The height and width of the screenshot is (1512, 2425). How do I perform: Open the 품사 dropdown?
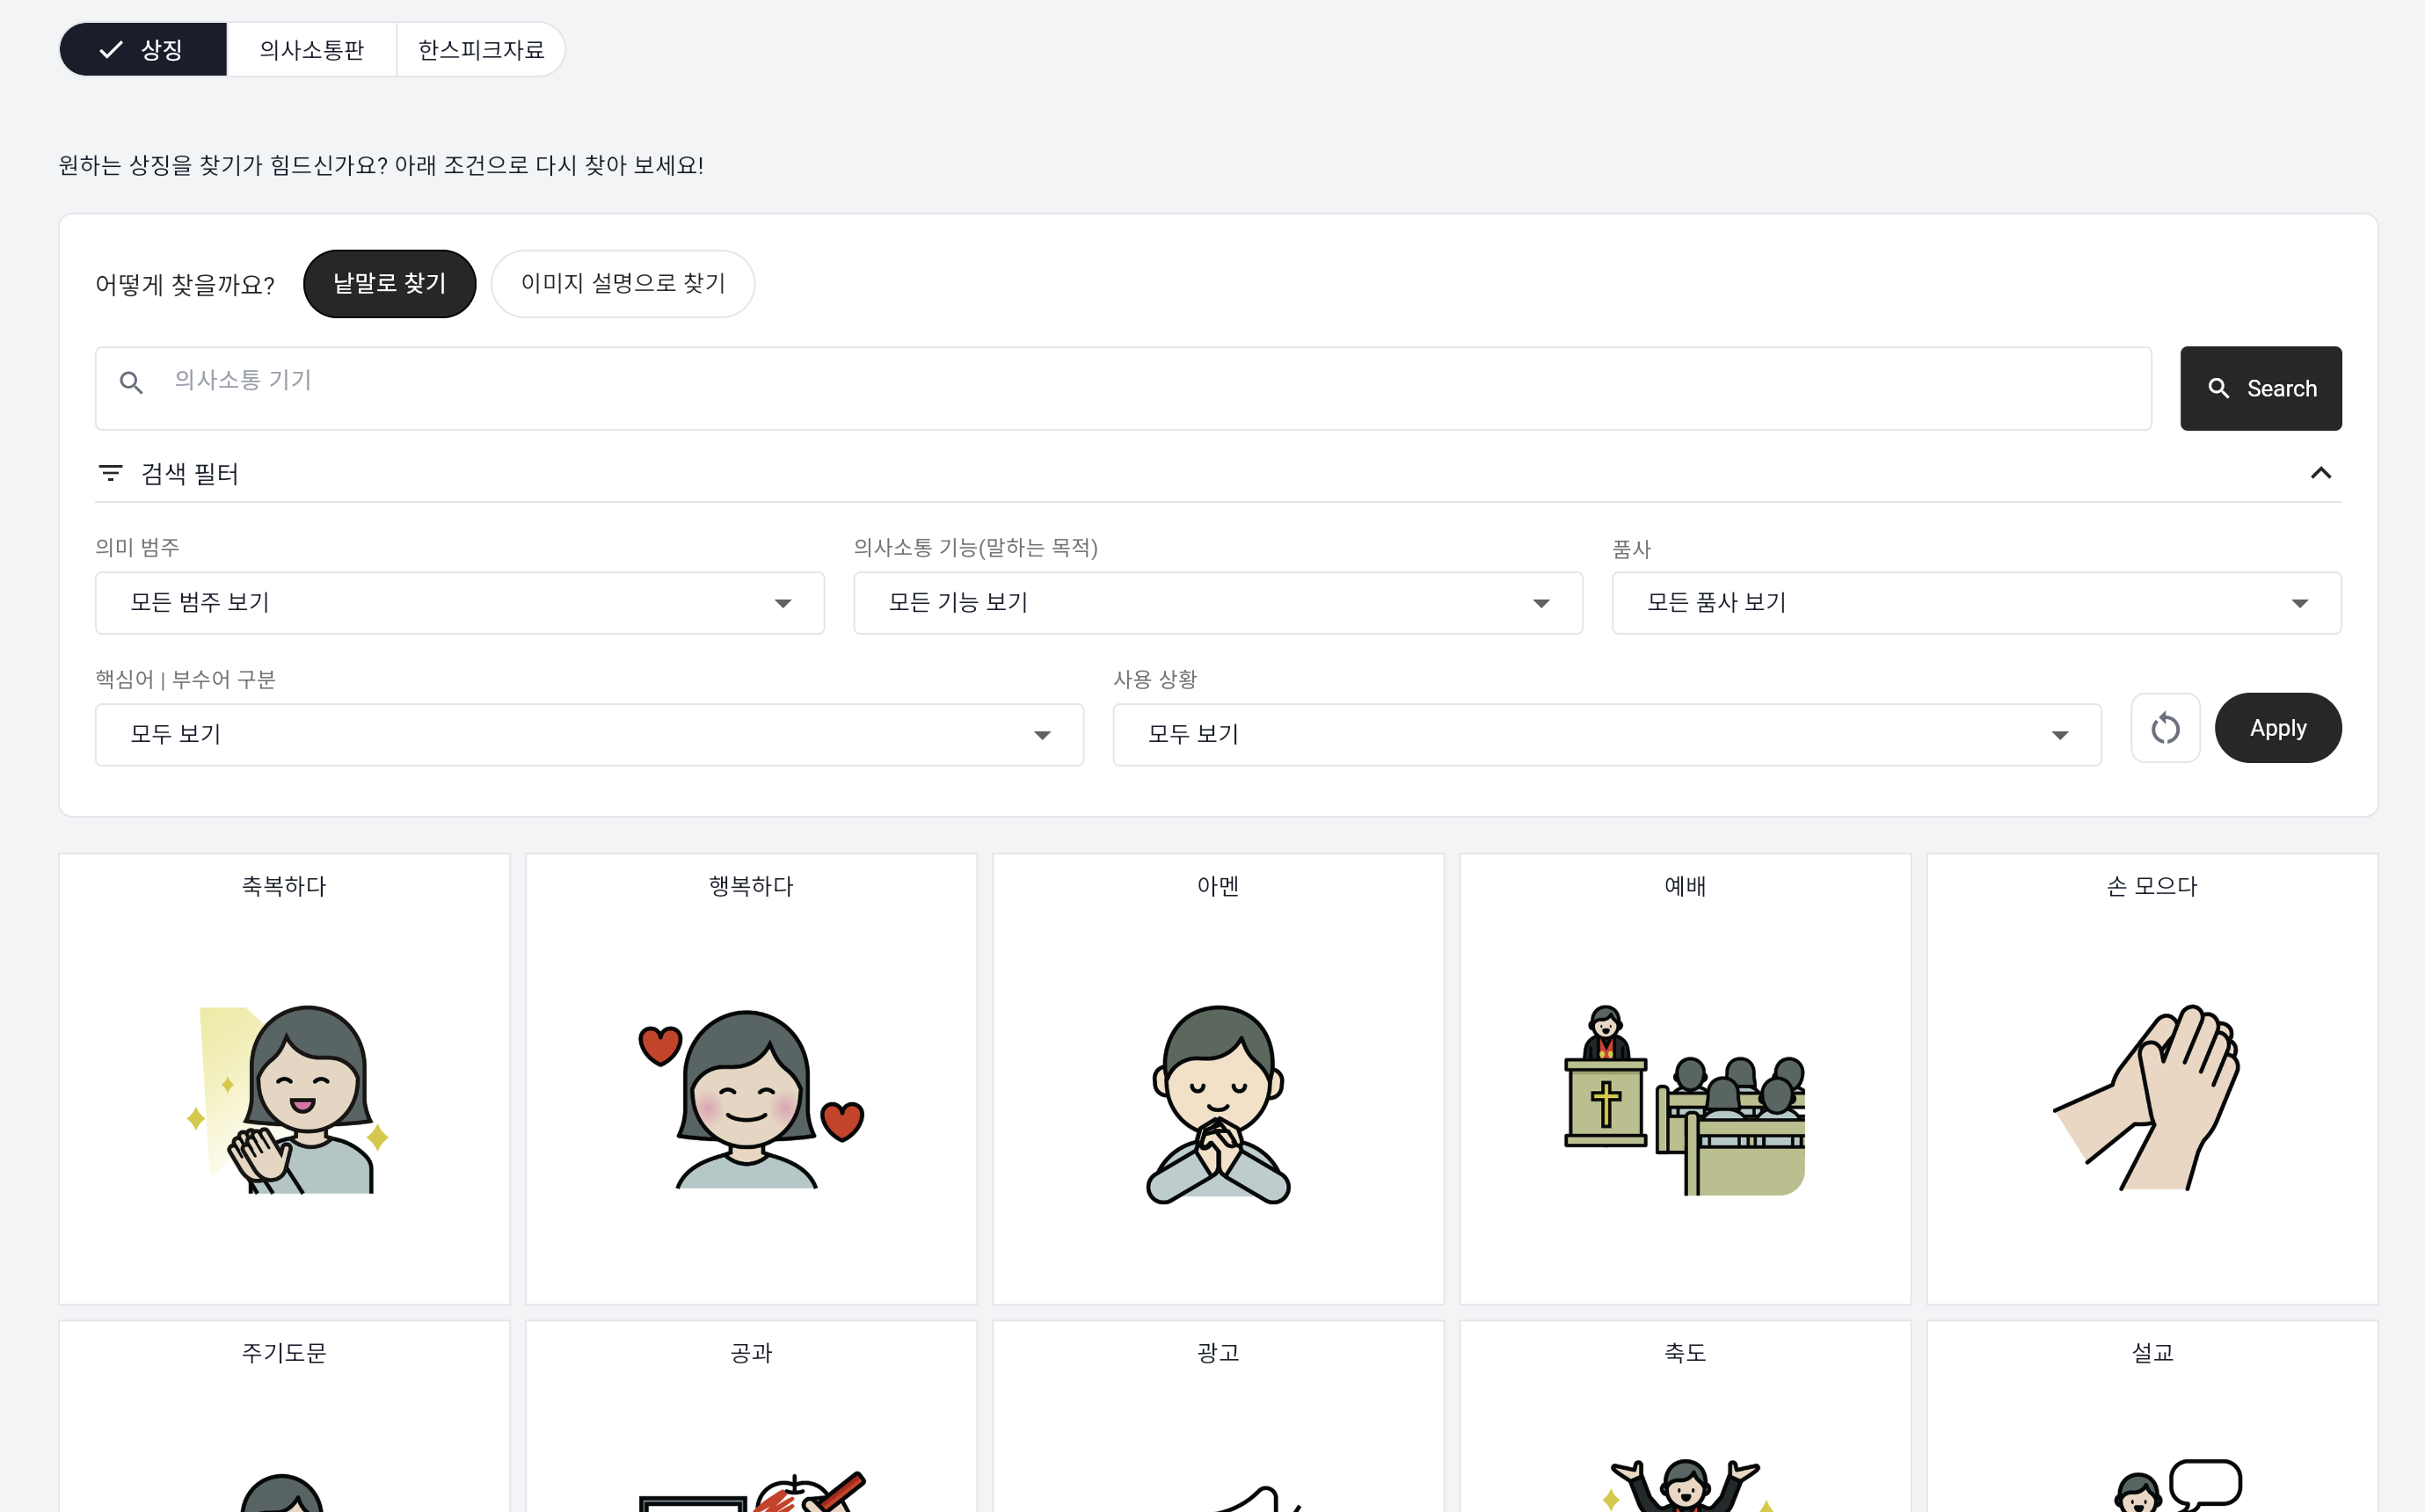pos(1976,603)
